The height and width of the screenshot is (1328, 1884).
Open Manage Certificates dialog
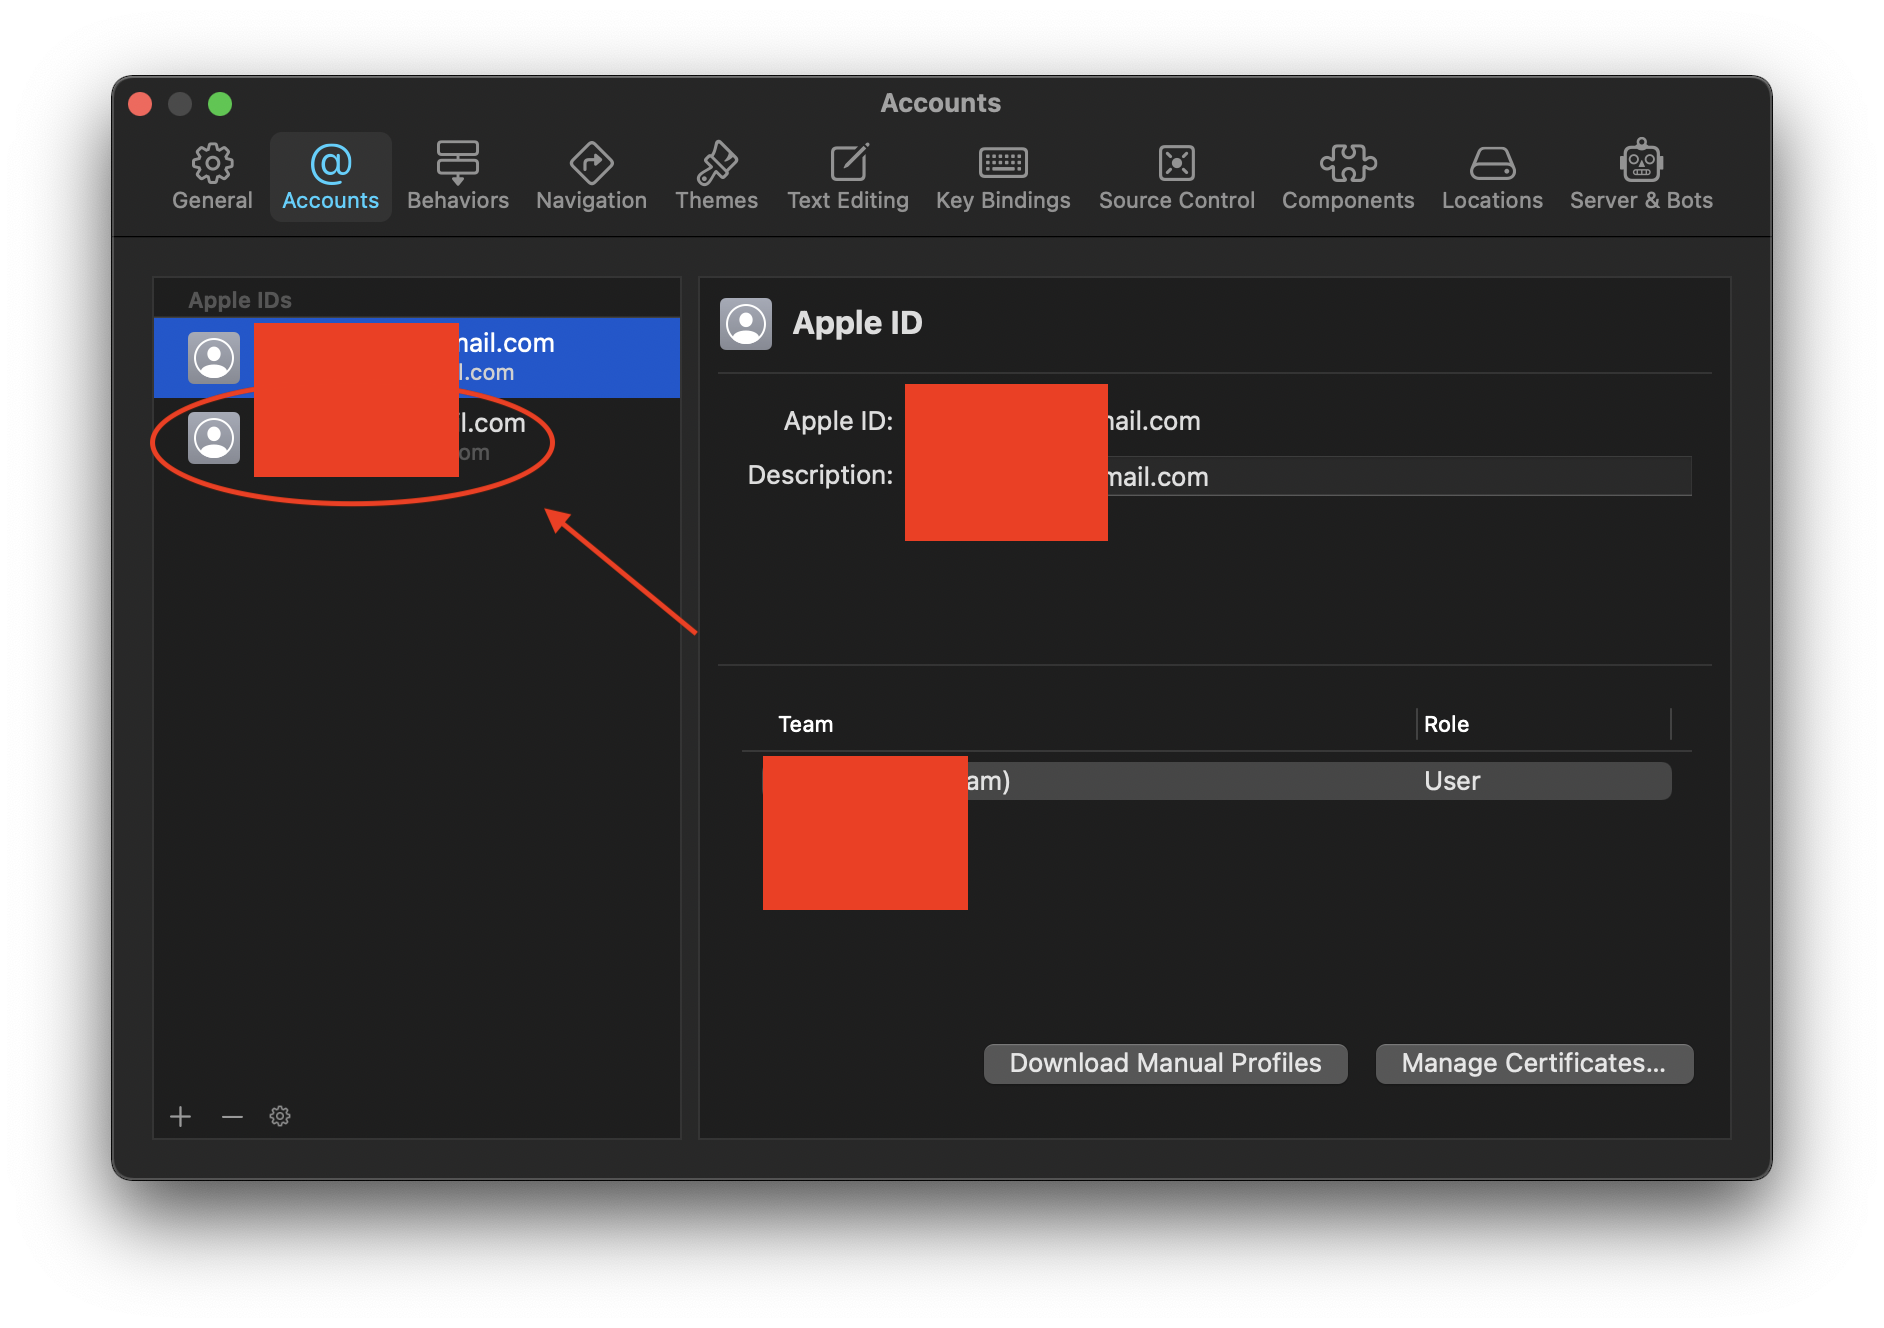point(1534,1063)
